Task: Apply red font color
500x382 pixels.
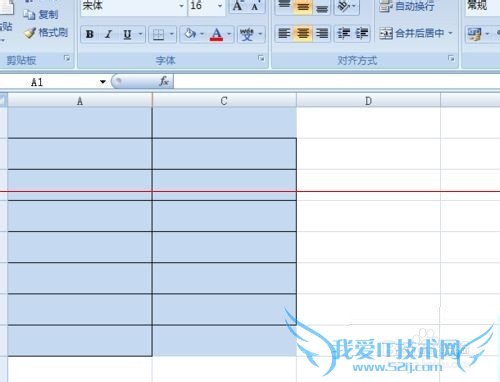Action: pos(216,34)
